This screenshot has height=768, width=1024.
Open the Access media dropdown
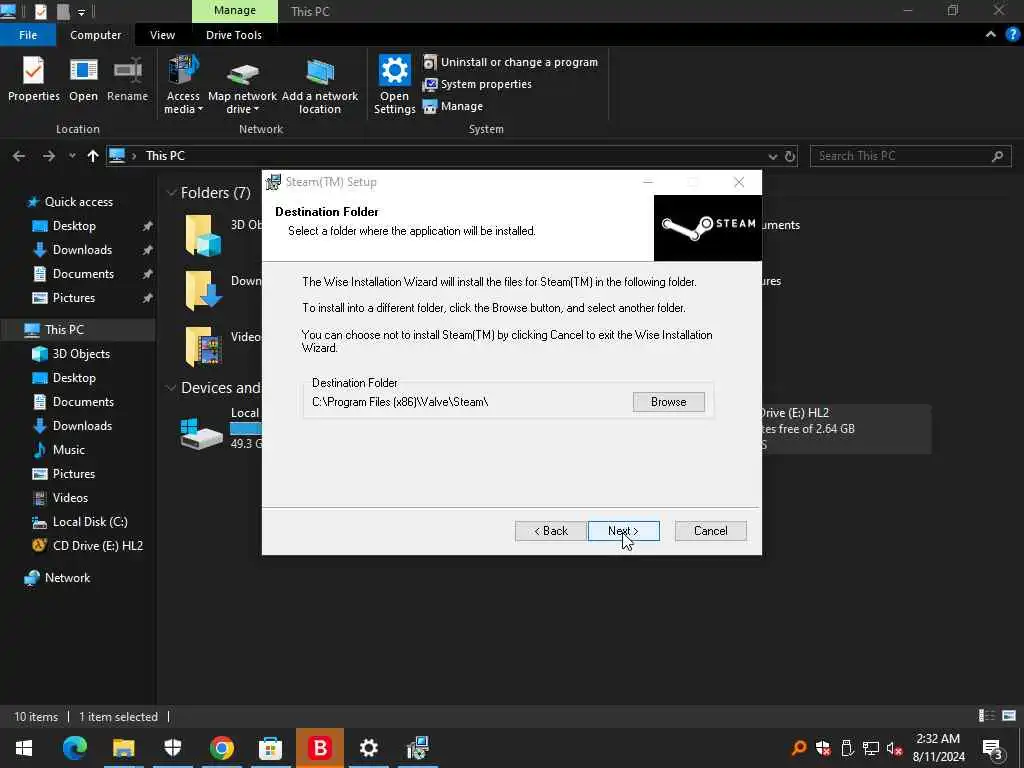pyautogui.click(x=184, y=85)
